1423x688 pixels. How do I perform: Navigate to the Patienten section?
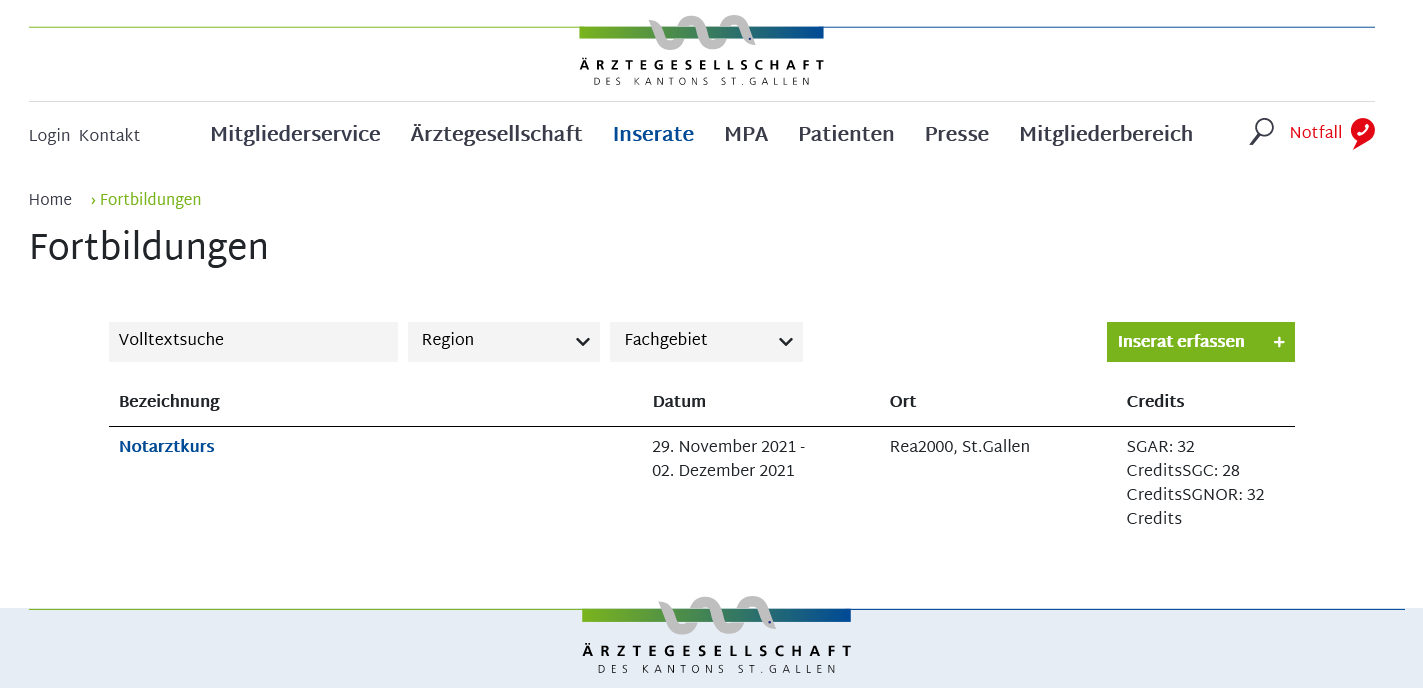point(846,134)
